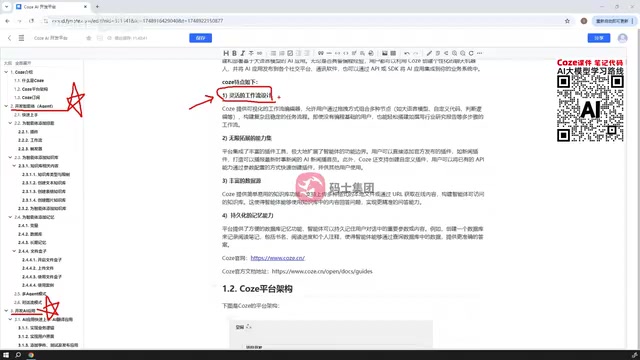Insert a table into the document
Viewport: 640px width, 360px height.
tap(393, 53)
